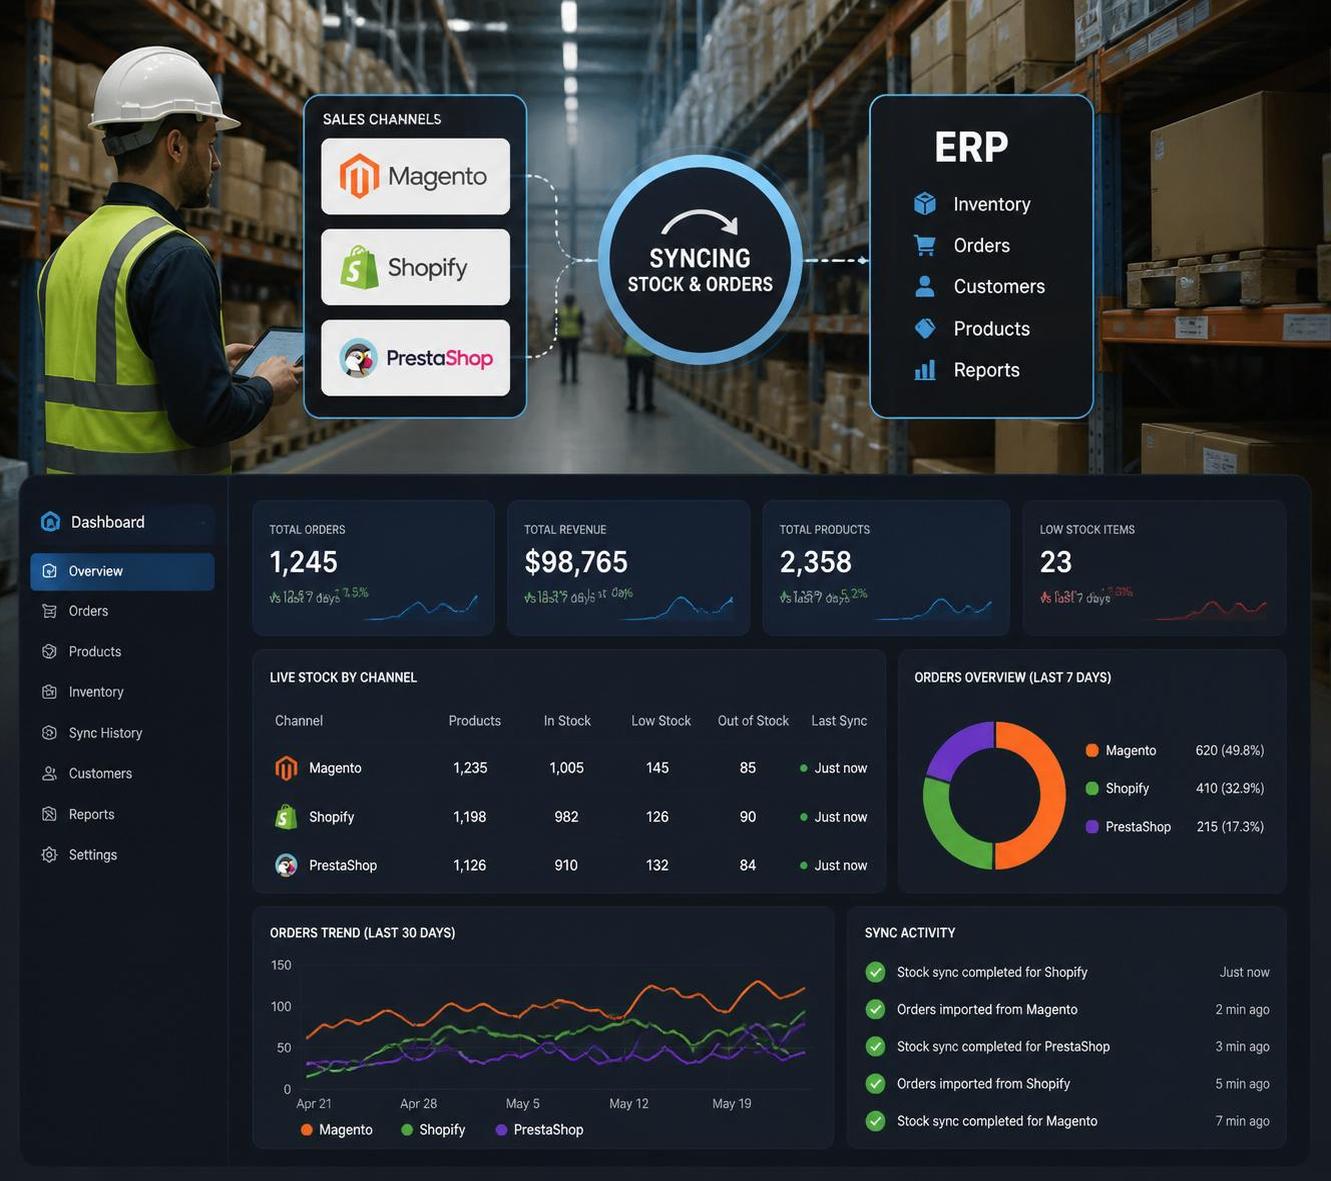The width and height of the screenshot is (1331, 1181).
Task: Click PrestaShop purple dot in donut legend
Action: pos(1092,827)
